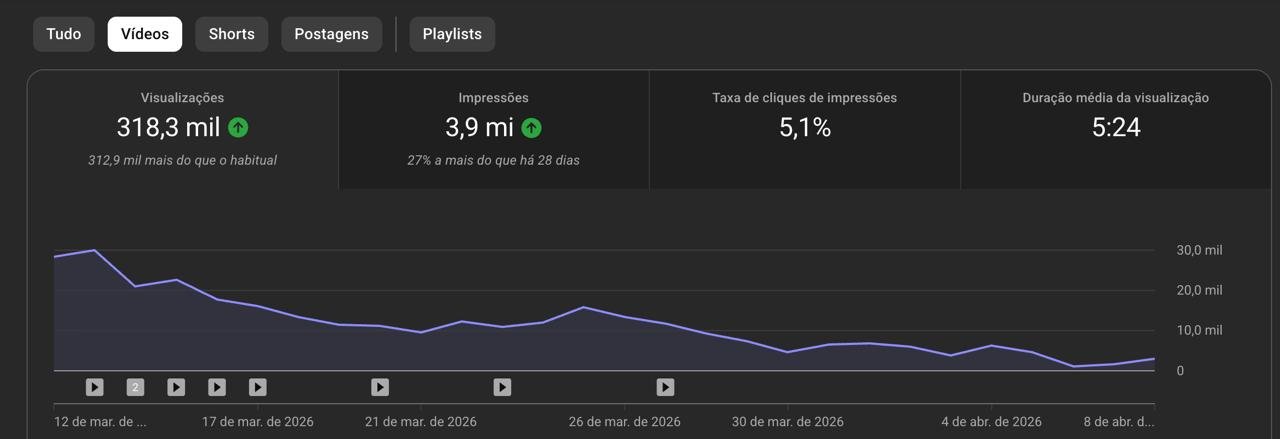The width and height of the screenshot is (1280, 439).
Task: Select the Shorts tab
Action: click(231, 34)
